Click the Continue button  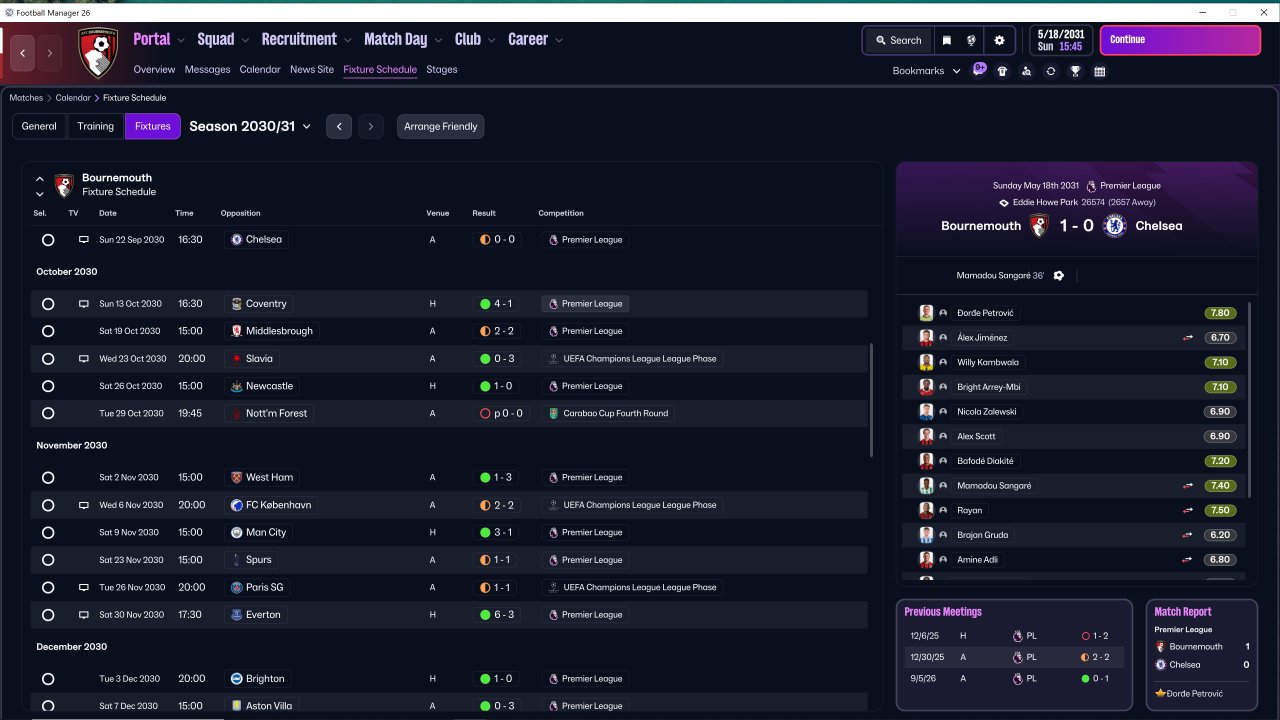click(1180, 40)
